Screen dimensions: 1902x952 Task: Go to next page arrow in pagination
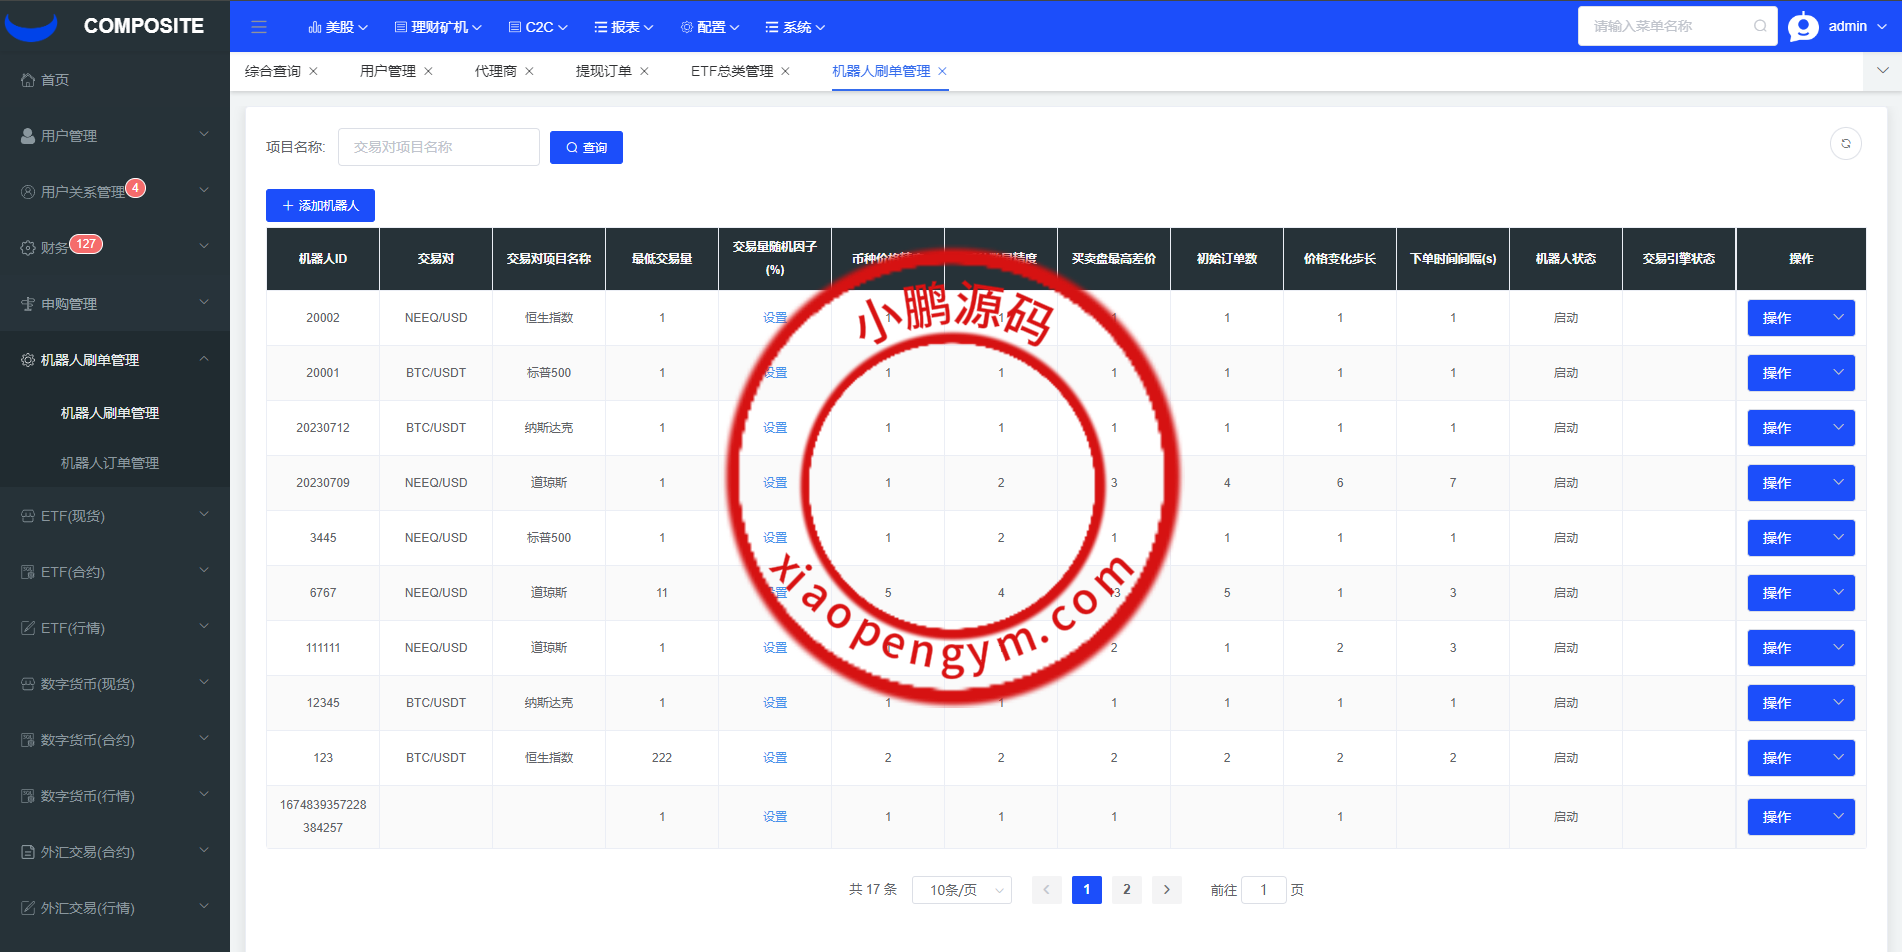coord(1166,889)
